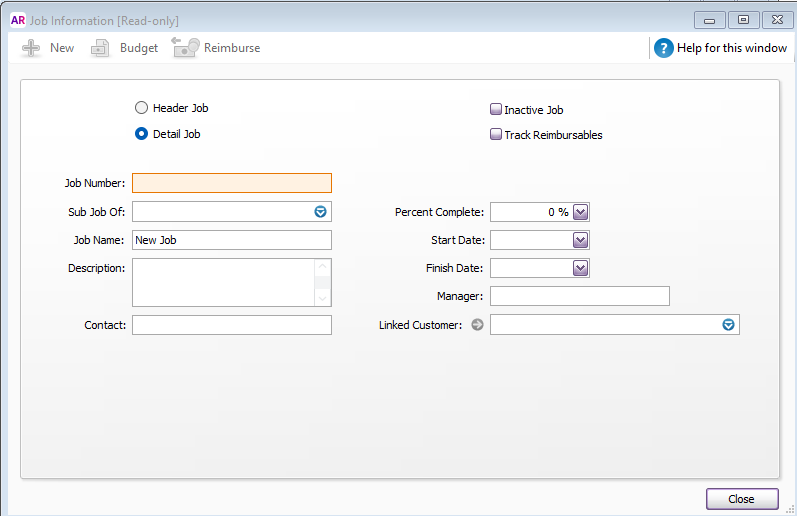This screenshot has width=797, height=516.
Task: Open the Percent Complete dropdown arrow
Action: tap(581, 212)
